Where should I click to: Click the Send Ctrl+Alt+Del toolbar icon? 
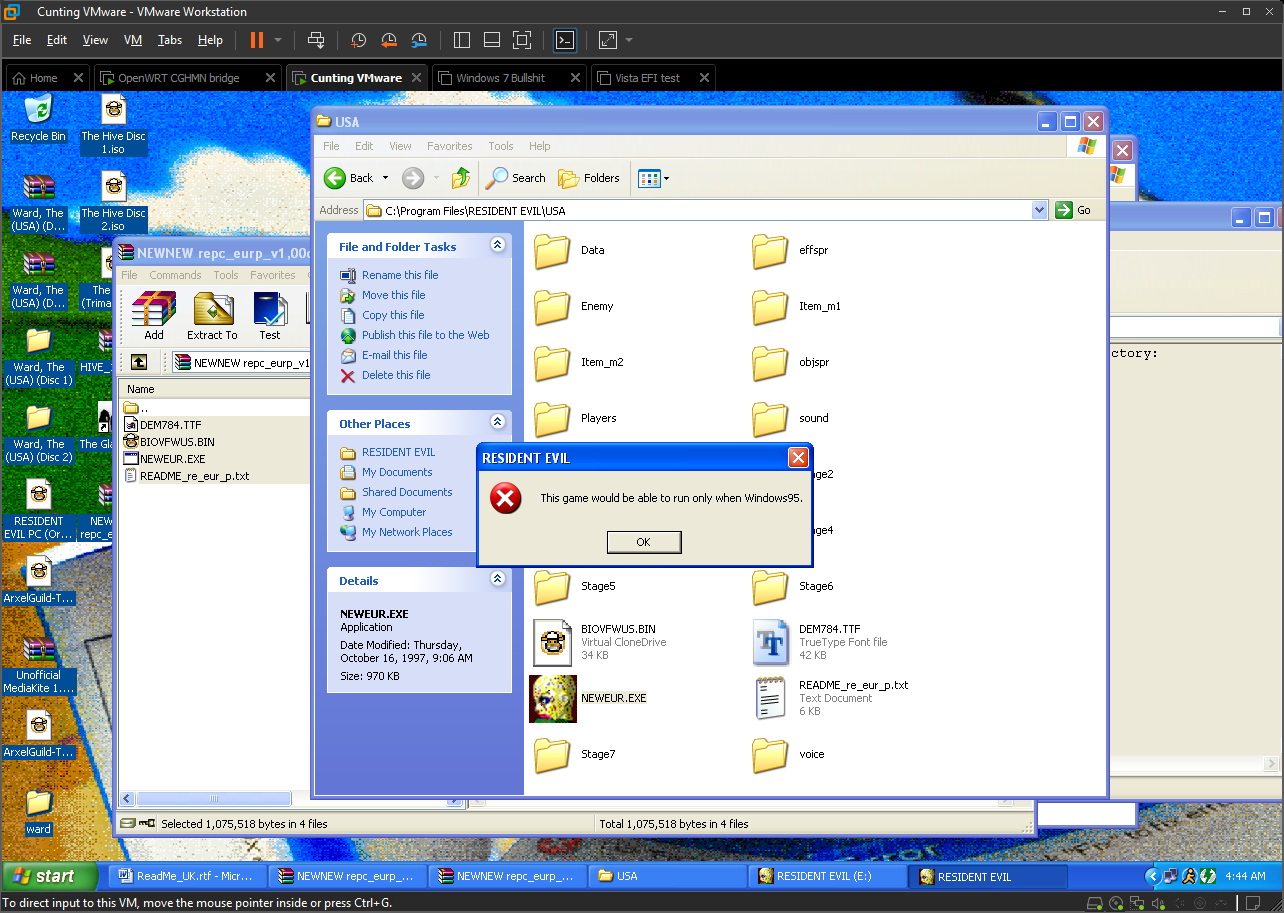coord(316,40)
